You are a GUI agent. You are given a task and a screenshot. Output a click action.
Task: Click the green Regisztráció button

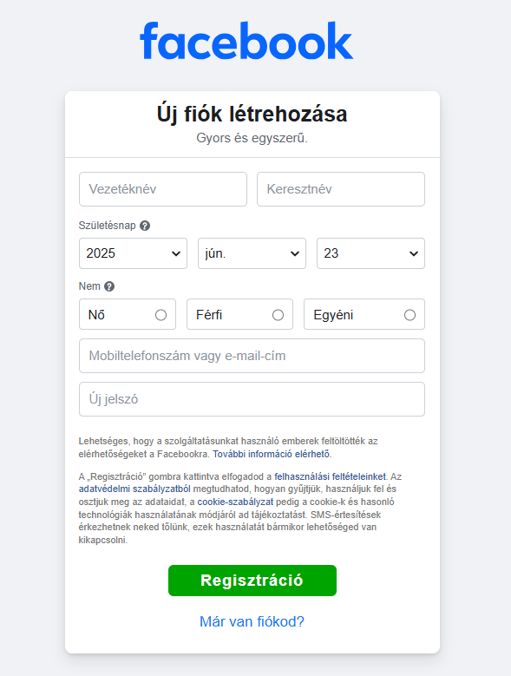252,581
